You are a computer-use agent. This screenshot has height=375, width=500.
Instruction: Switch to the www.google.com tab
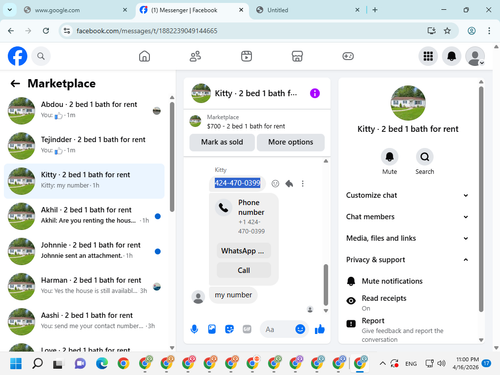tap(75, 10)
